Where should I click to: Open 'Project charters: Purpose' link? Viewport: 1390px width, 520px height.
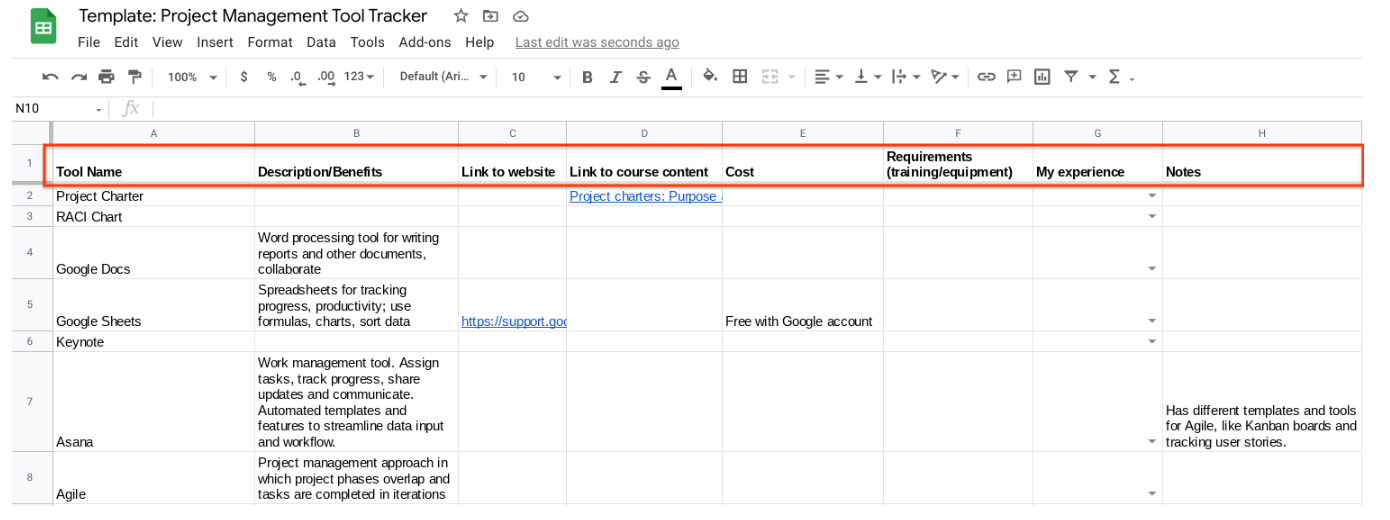(646, 196)
